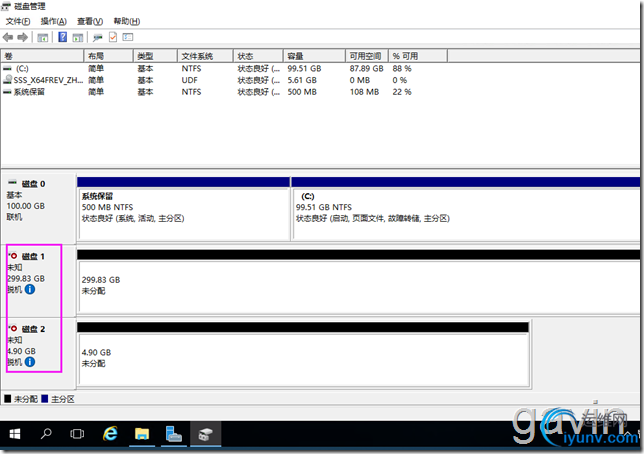Click the settings list toolbar icon
The height and width of the screenshot is (454, 644).
(128, 37)
